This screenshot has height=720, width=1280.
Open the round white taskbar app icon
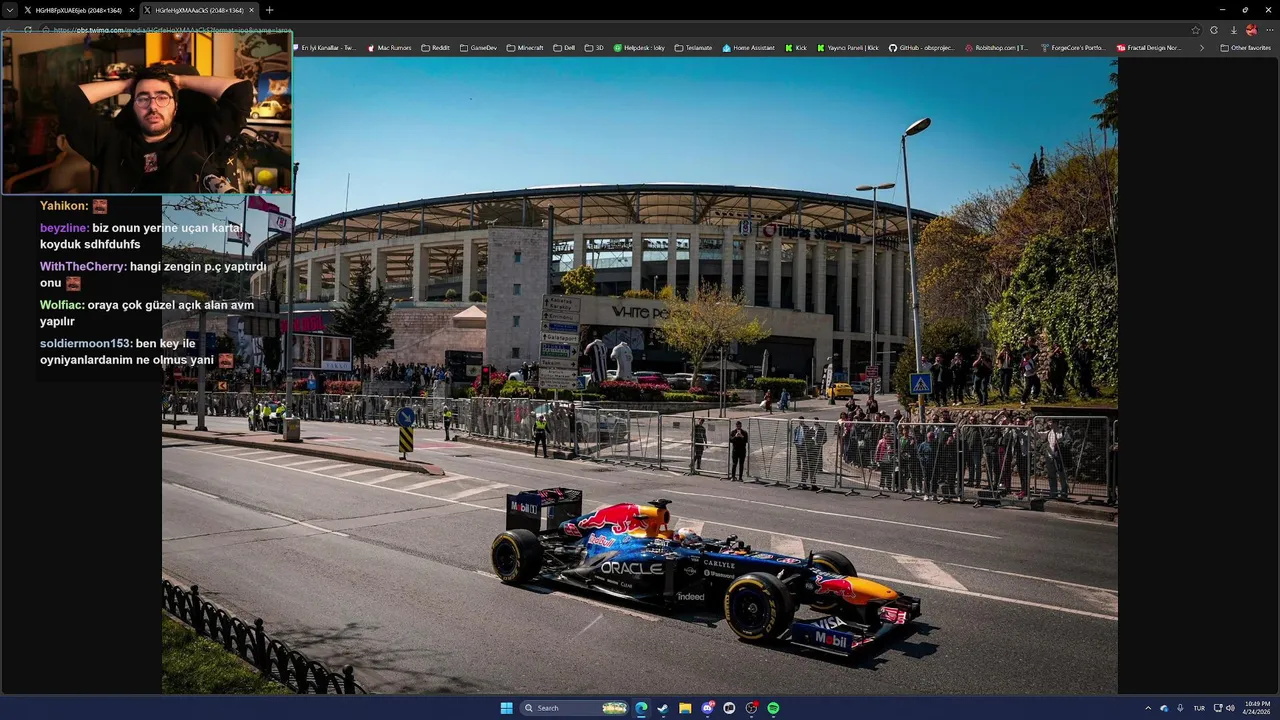tap(729, 708)
